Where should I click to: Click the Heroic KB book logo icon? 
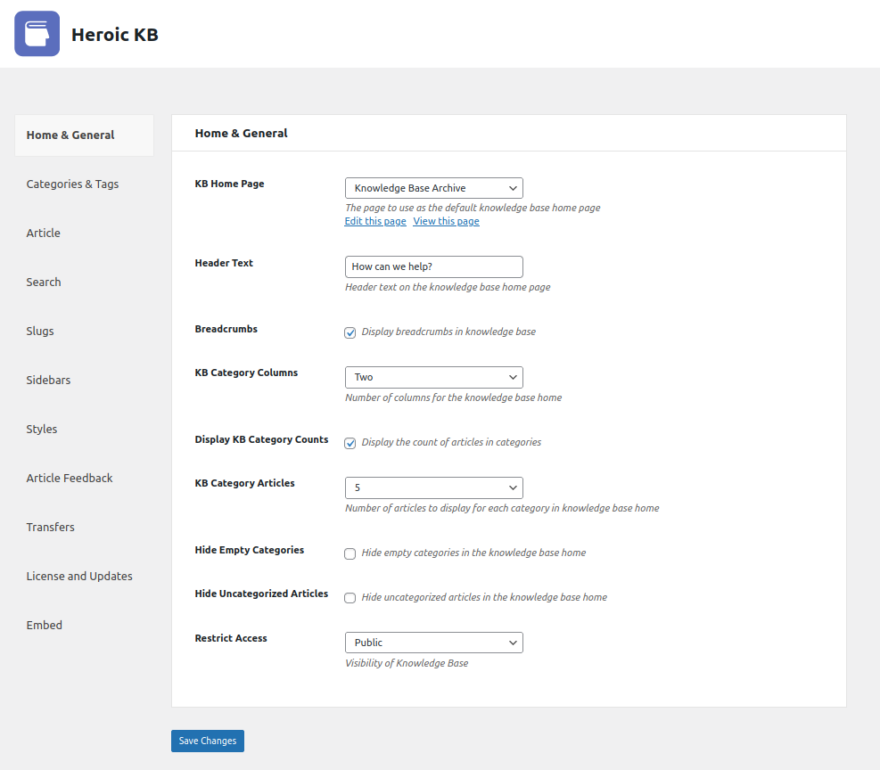(x=35, y=33)
